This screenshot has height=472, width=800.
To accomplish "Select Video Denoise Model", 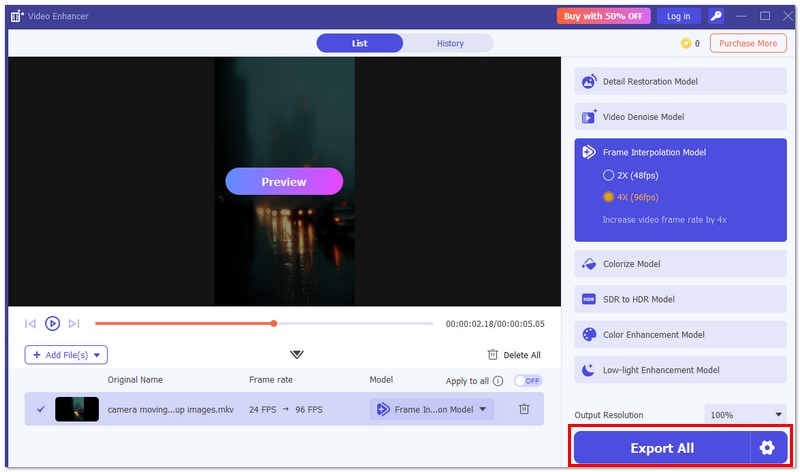I will (x=680, y=117).
